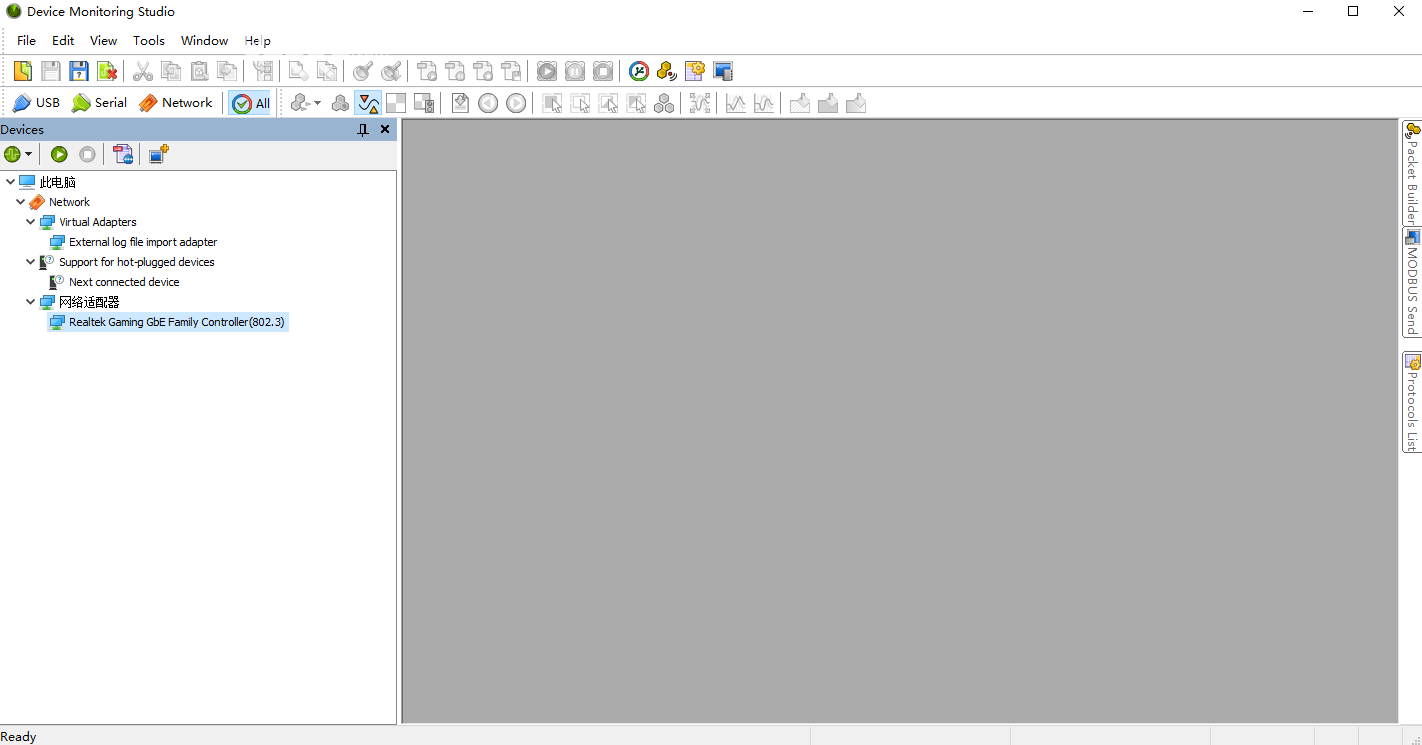Screen dimensions: 1422x745
Task: Collapse the 此电脑 tree node
Action: (10, 182)
